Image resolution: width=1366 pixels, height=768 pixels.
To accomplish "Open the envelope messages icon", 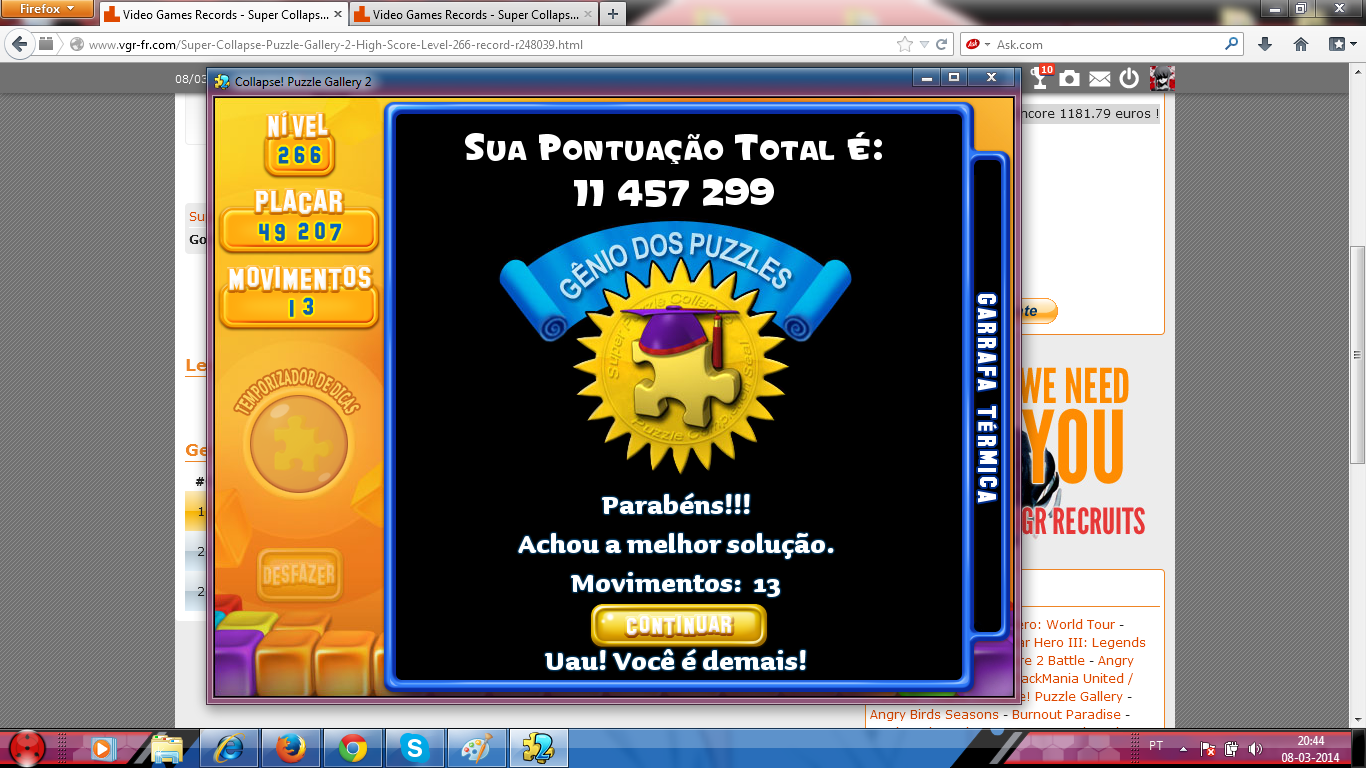I will pyautogui.click(x=1099, y=78).
